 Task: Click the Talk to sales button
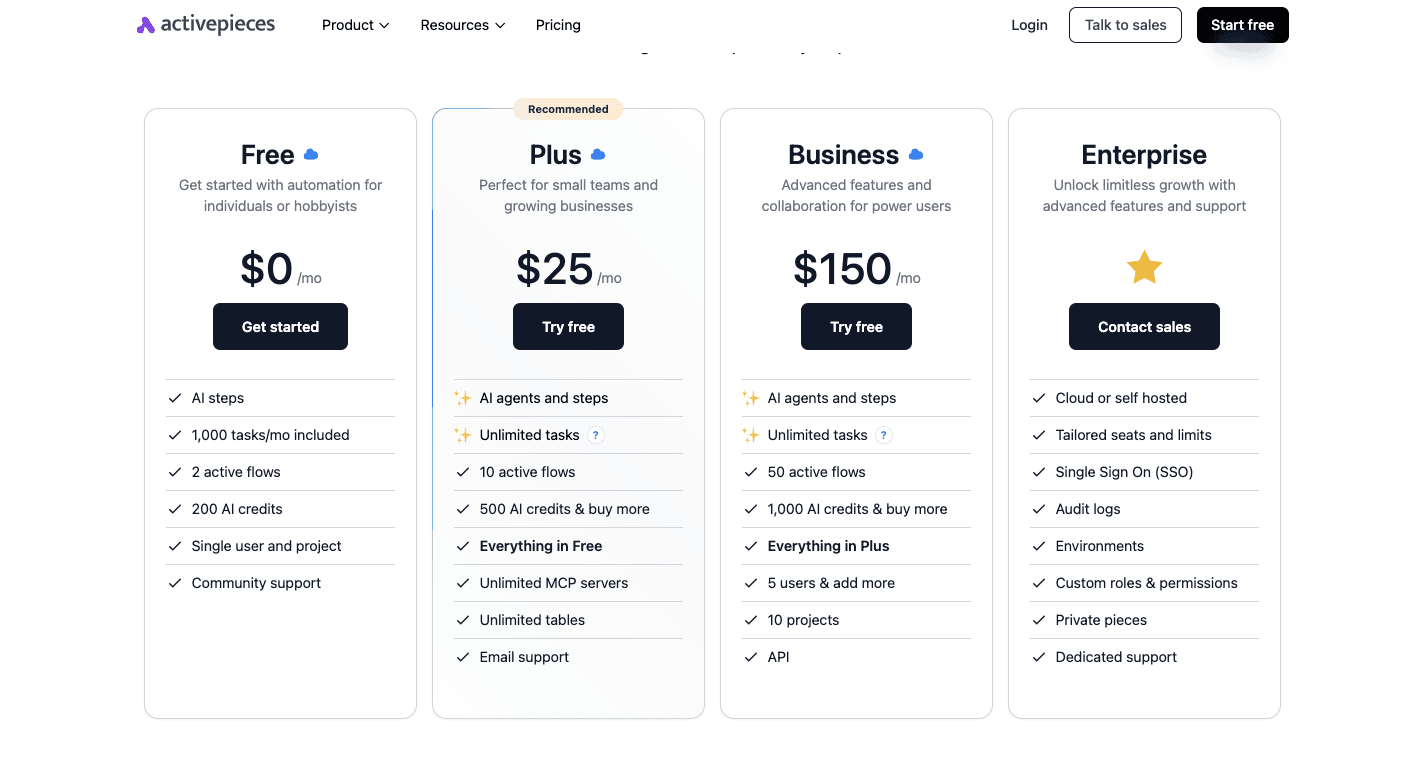1125,24
